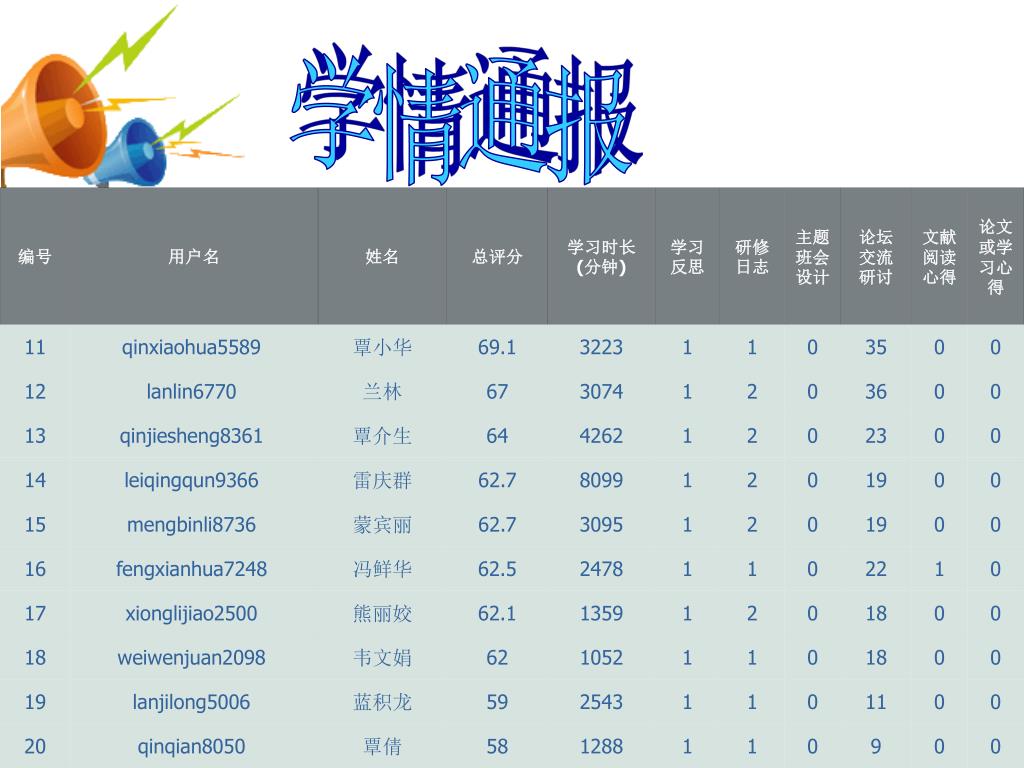This screenshot has height=768, width=1024.
Task: Click study duration 1052
Action: click(x=601, y=658)
